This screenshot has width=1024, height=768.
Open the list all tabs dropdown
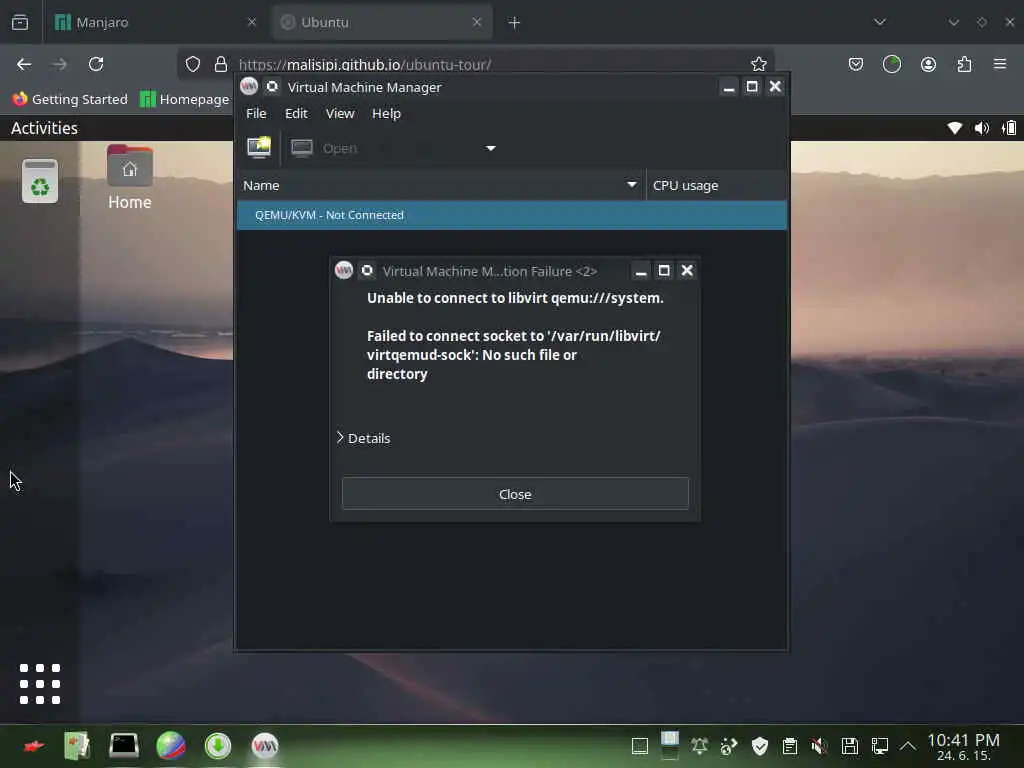tap(880, 22)
